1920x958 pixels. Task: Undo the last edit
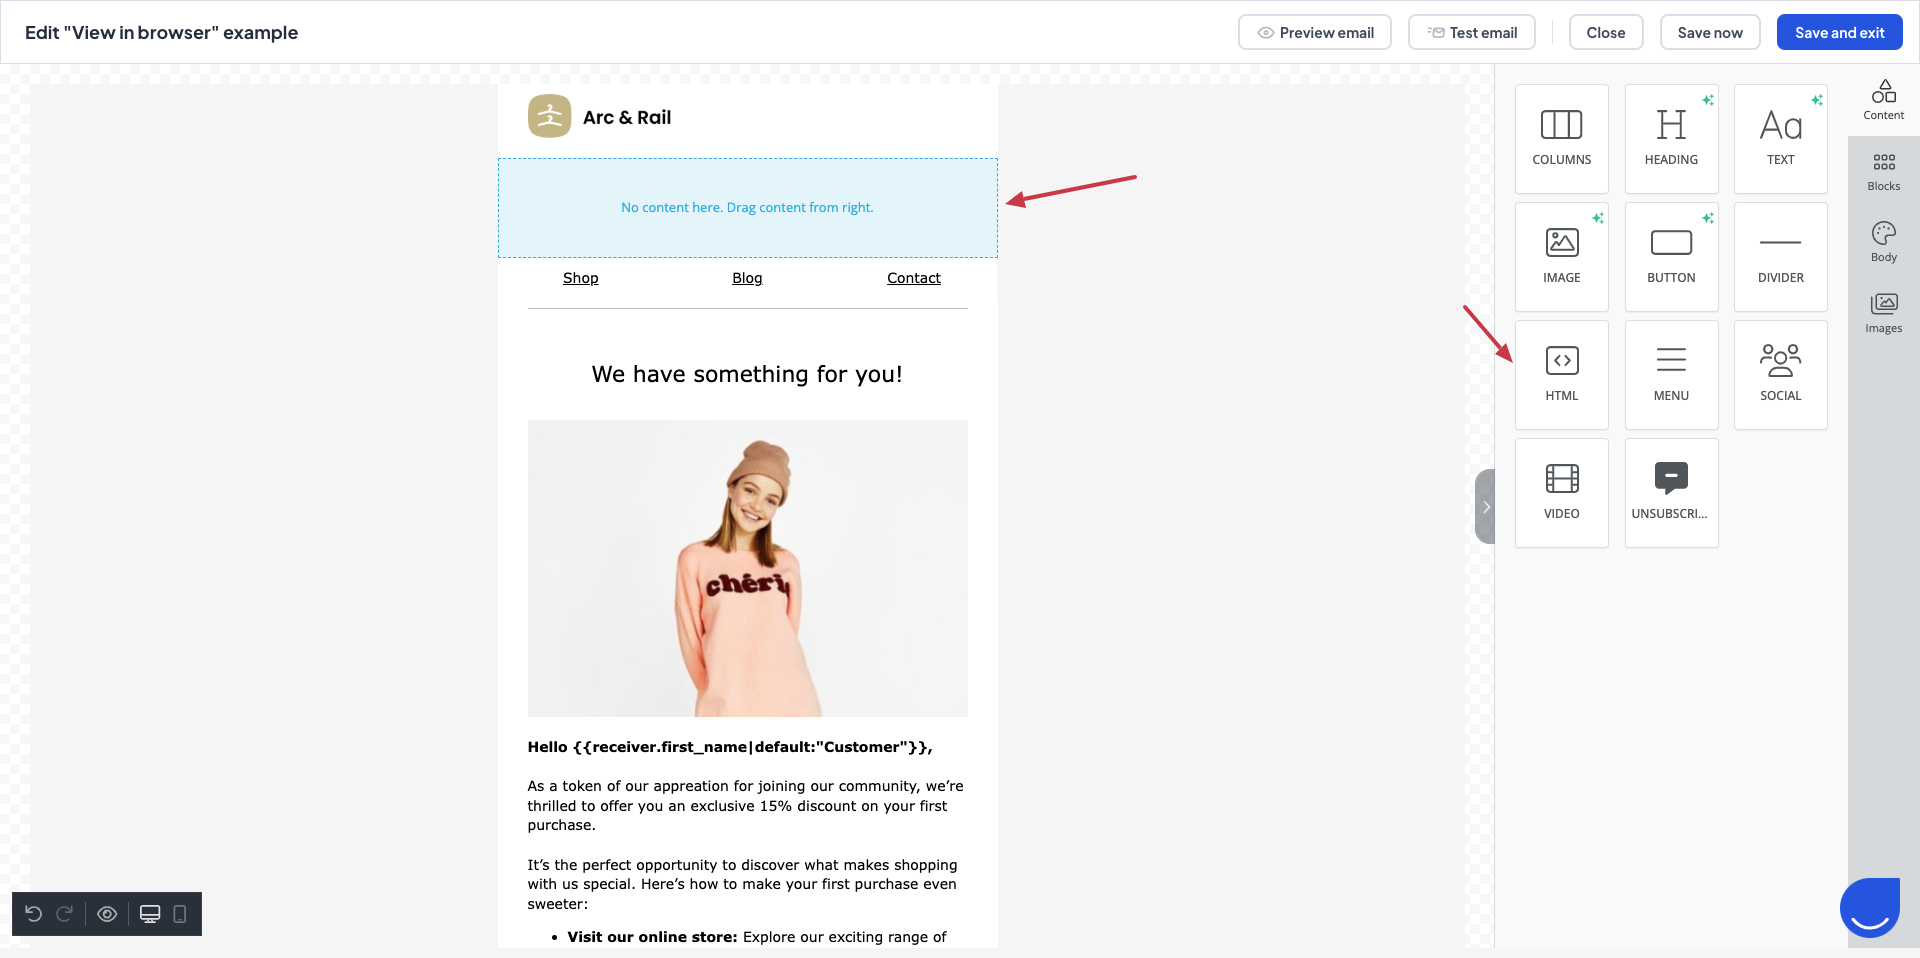click(33, 914)
